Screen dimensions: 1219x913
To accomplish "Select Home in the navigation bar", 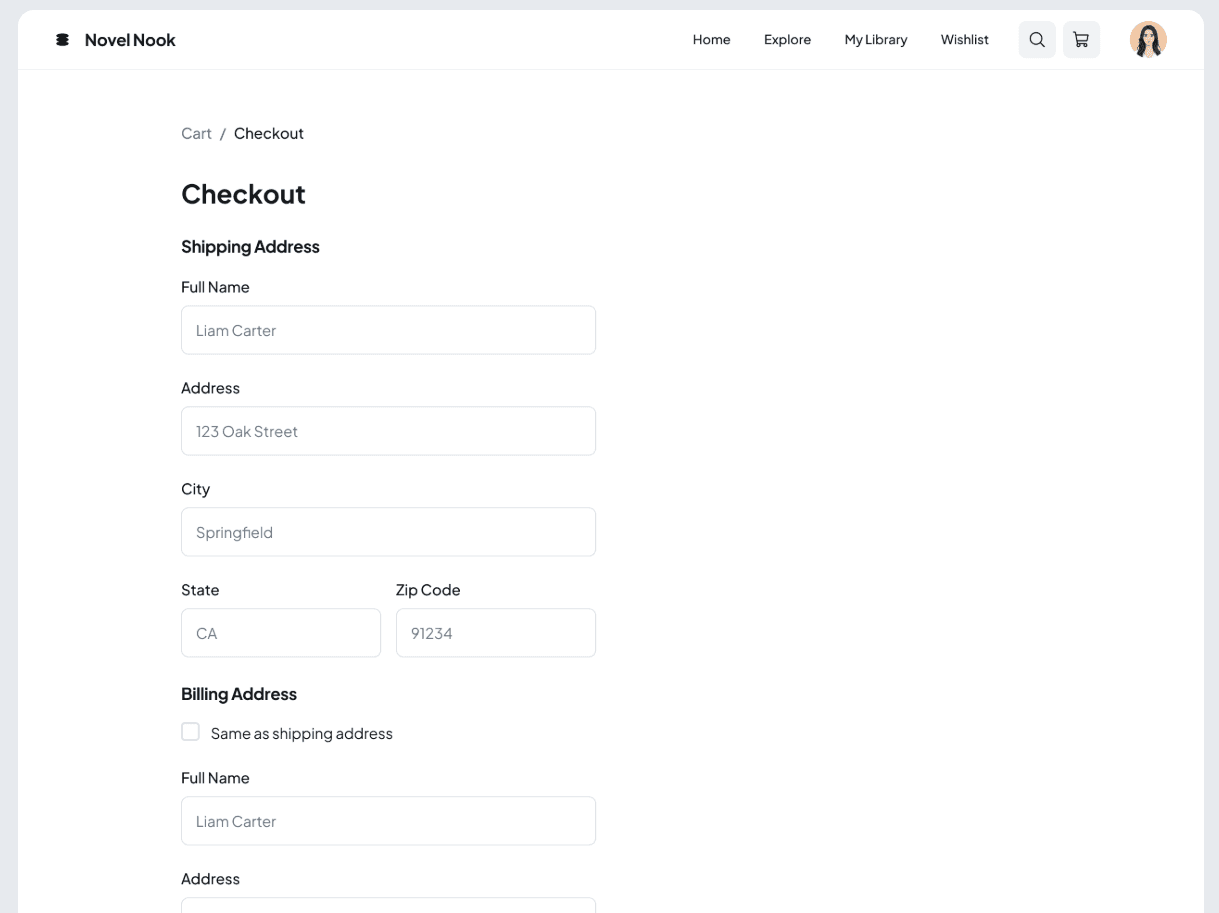I will tap(711, 40).
